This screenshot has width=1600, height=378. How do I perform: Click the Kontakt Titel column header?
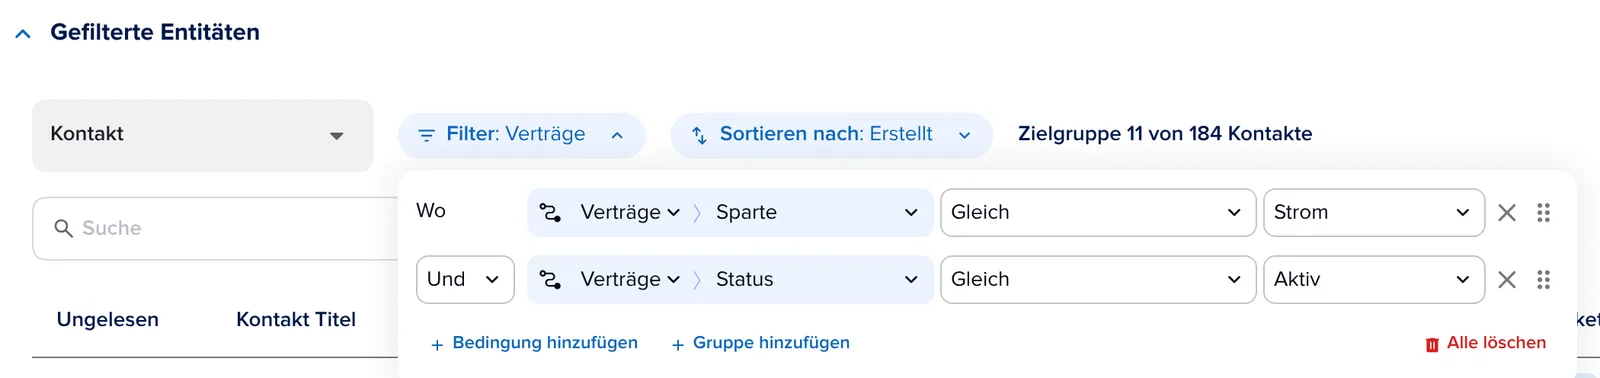(296, 320)
